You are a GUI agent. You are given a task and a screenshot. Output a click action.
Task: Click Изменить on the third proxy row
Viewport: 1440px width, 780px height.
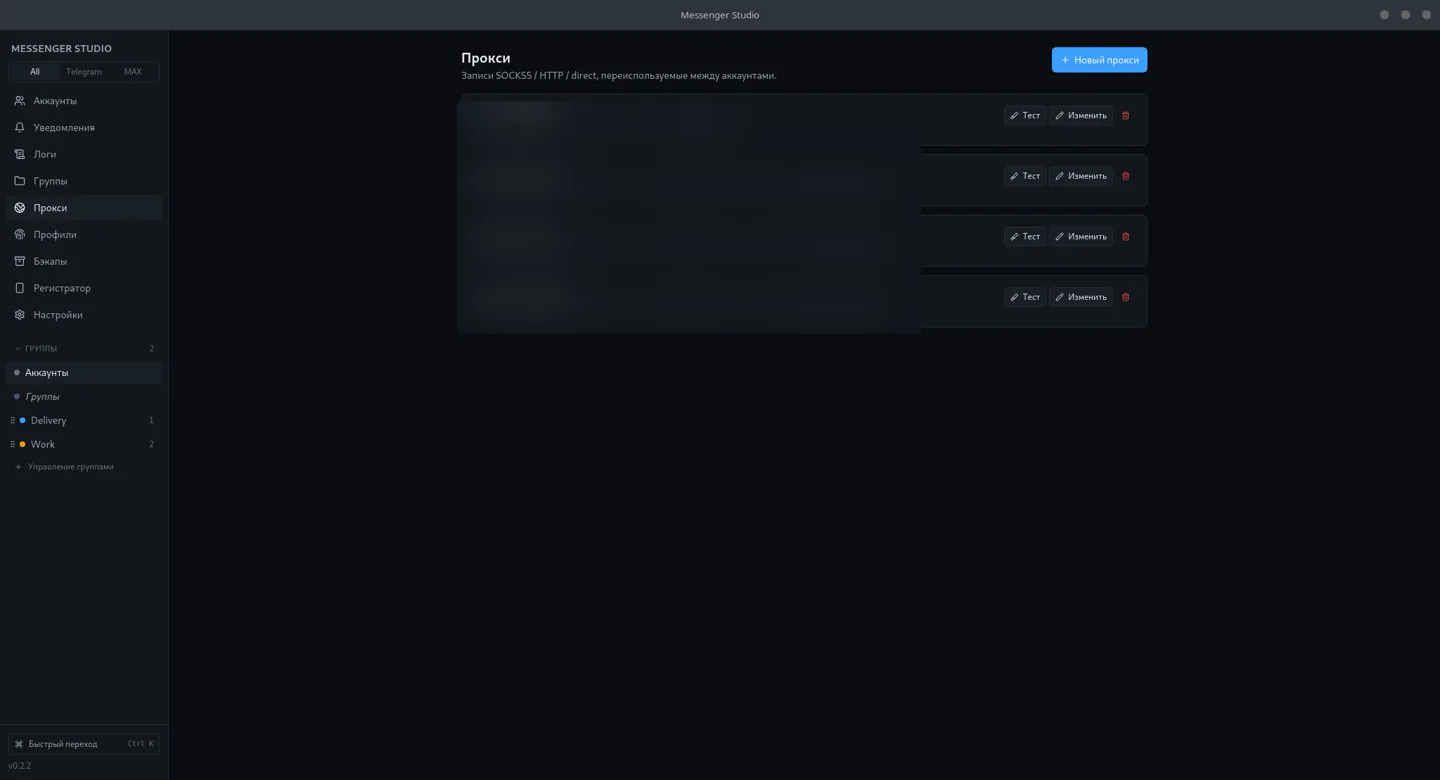coord(1081,237)
